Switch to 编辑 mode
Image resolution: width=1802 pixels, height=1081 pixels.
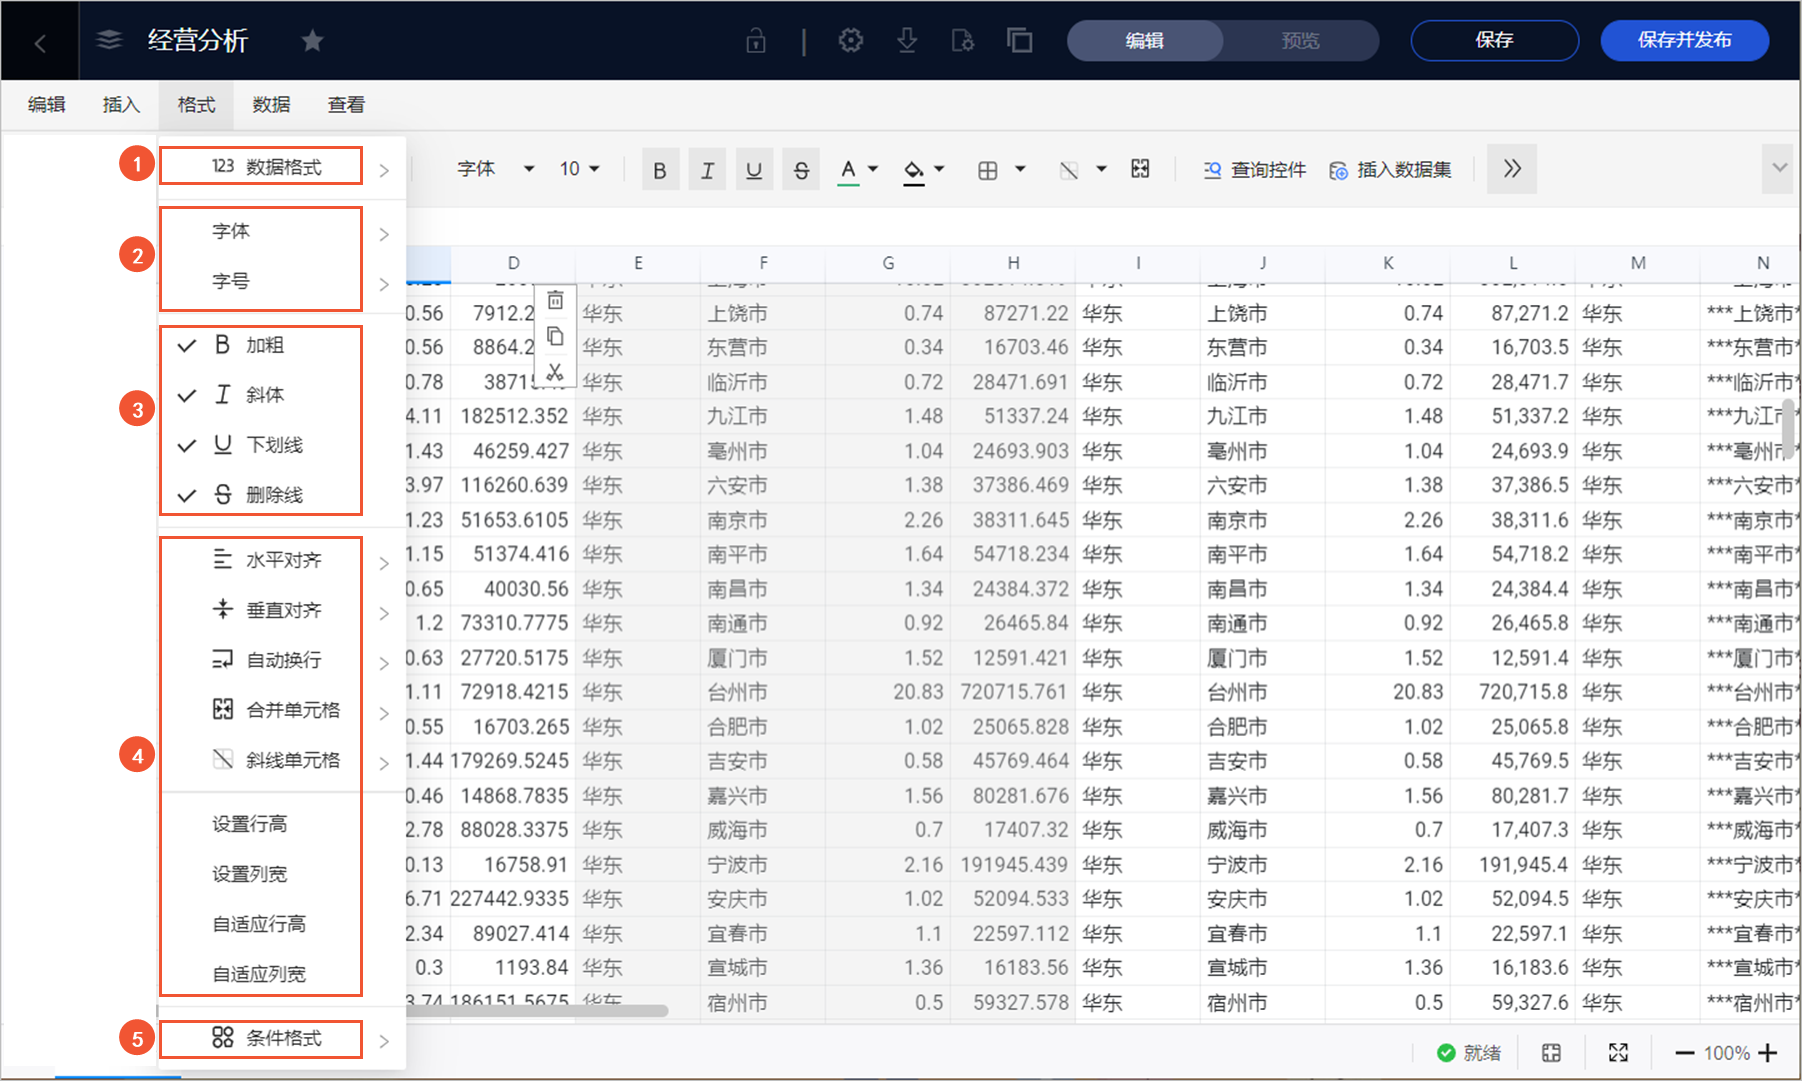(1145, 41)
